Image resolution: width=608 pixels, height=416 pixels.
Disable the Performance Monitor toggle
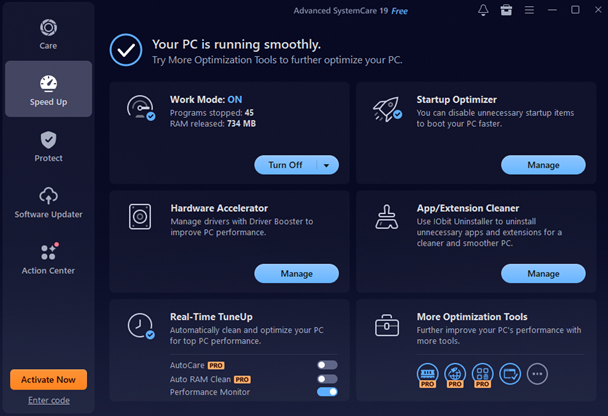click(x=327, y=392)
